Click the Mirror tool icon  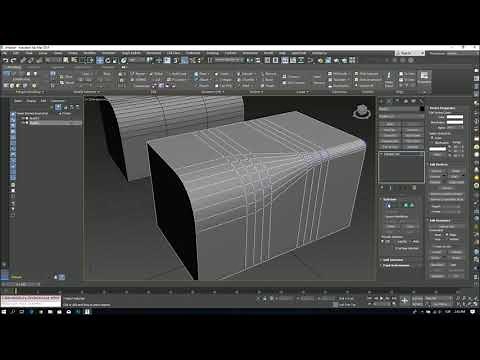(249, 60)
